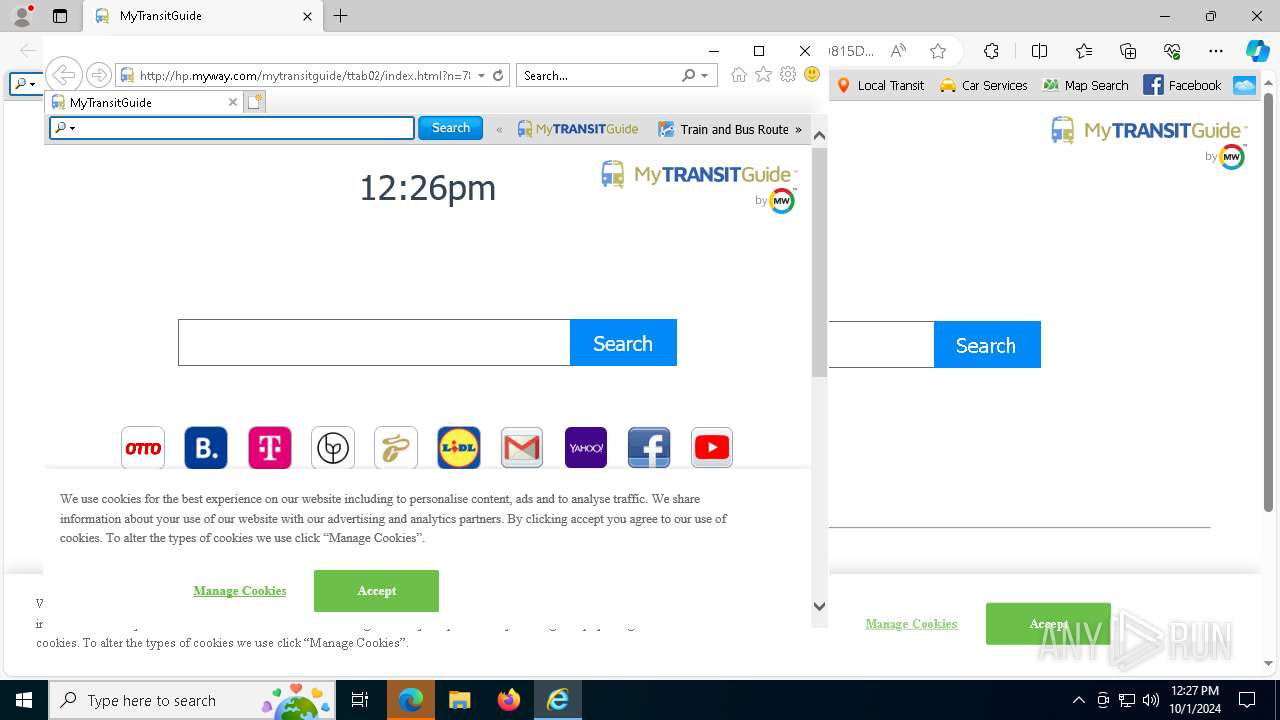
Task: Open the toolbar search provider dropdown
Action: 65,128
